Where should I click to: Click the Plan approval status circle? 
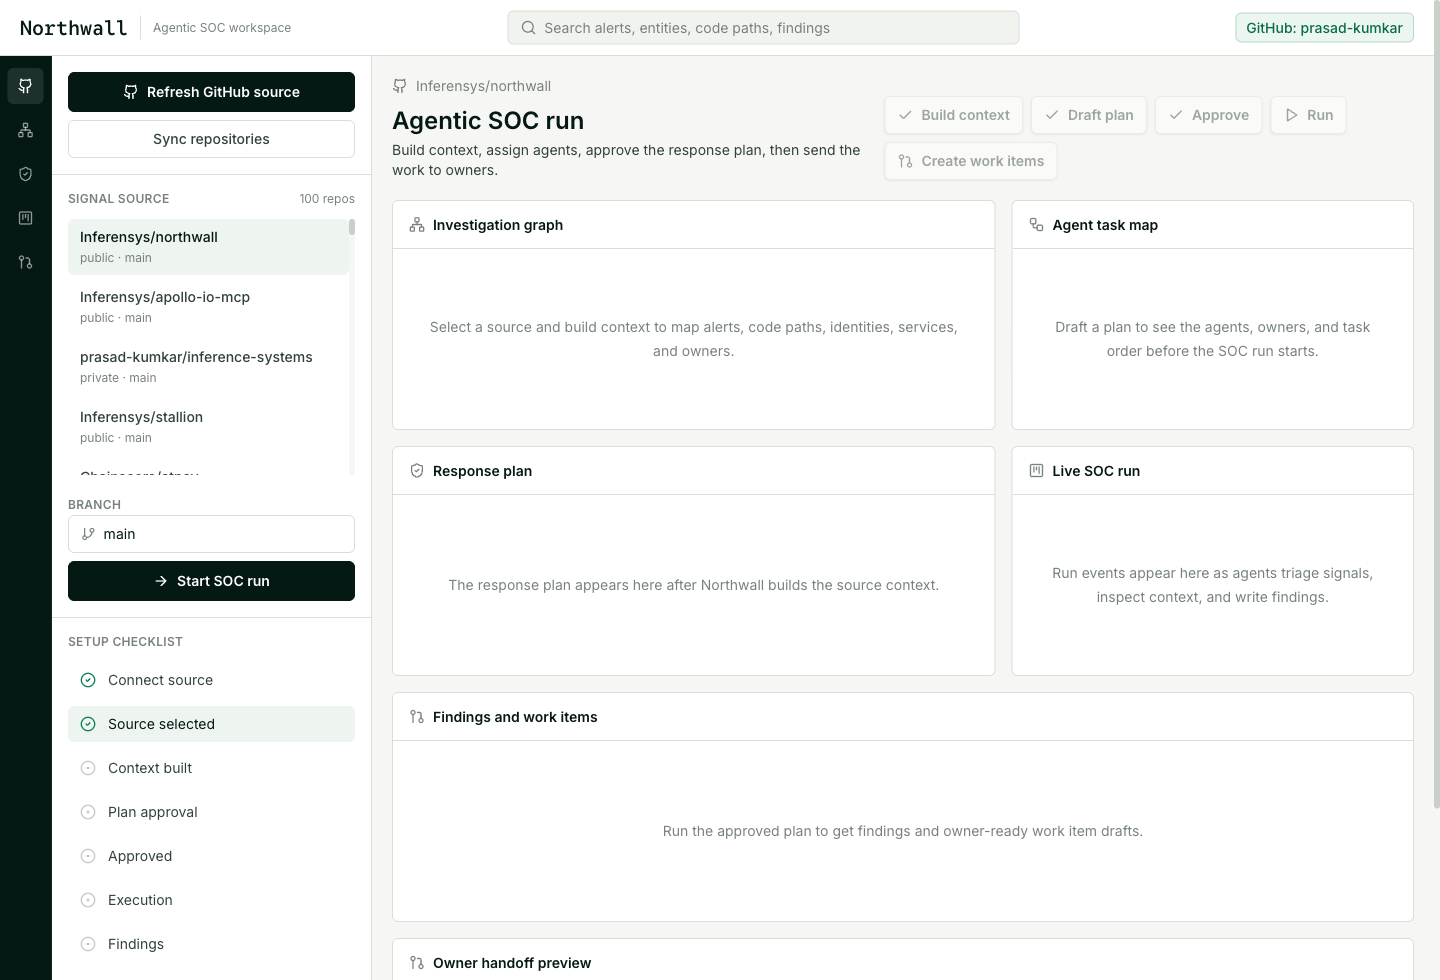88,812
